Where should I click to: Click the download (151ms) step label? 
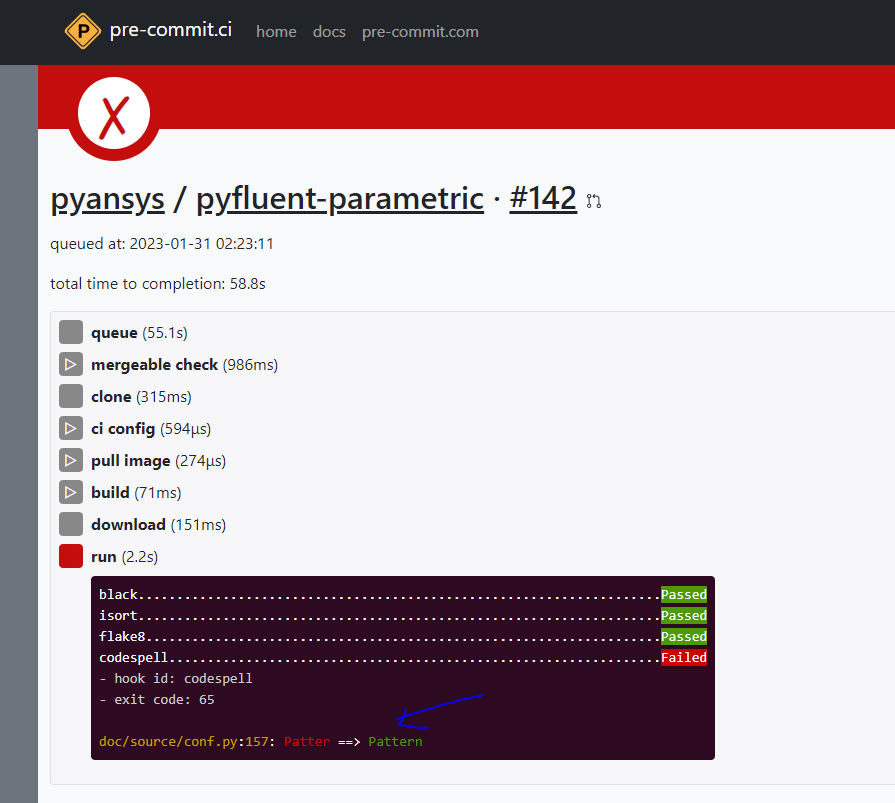point(159,524)
